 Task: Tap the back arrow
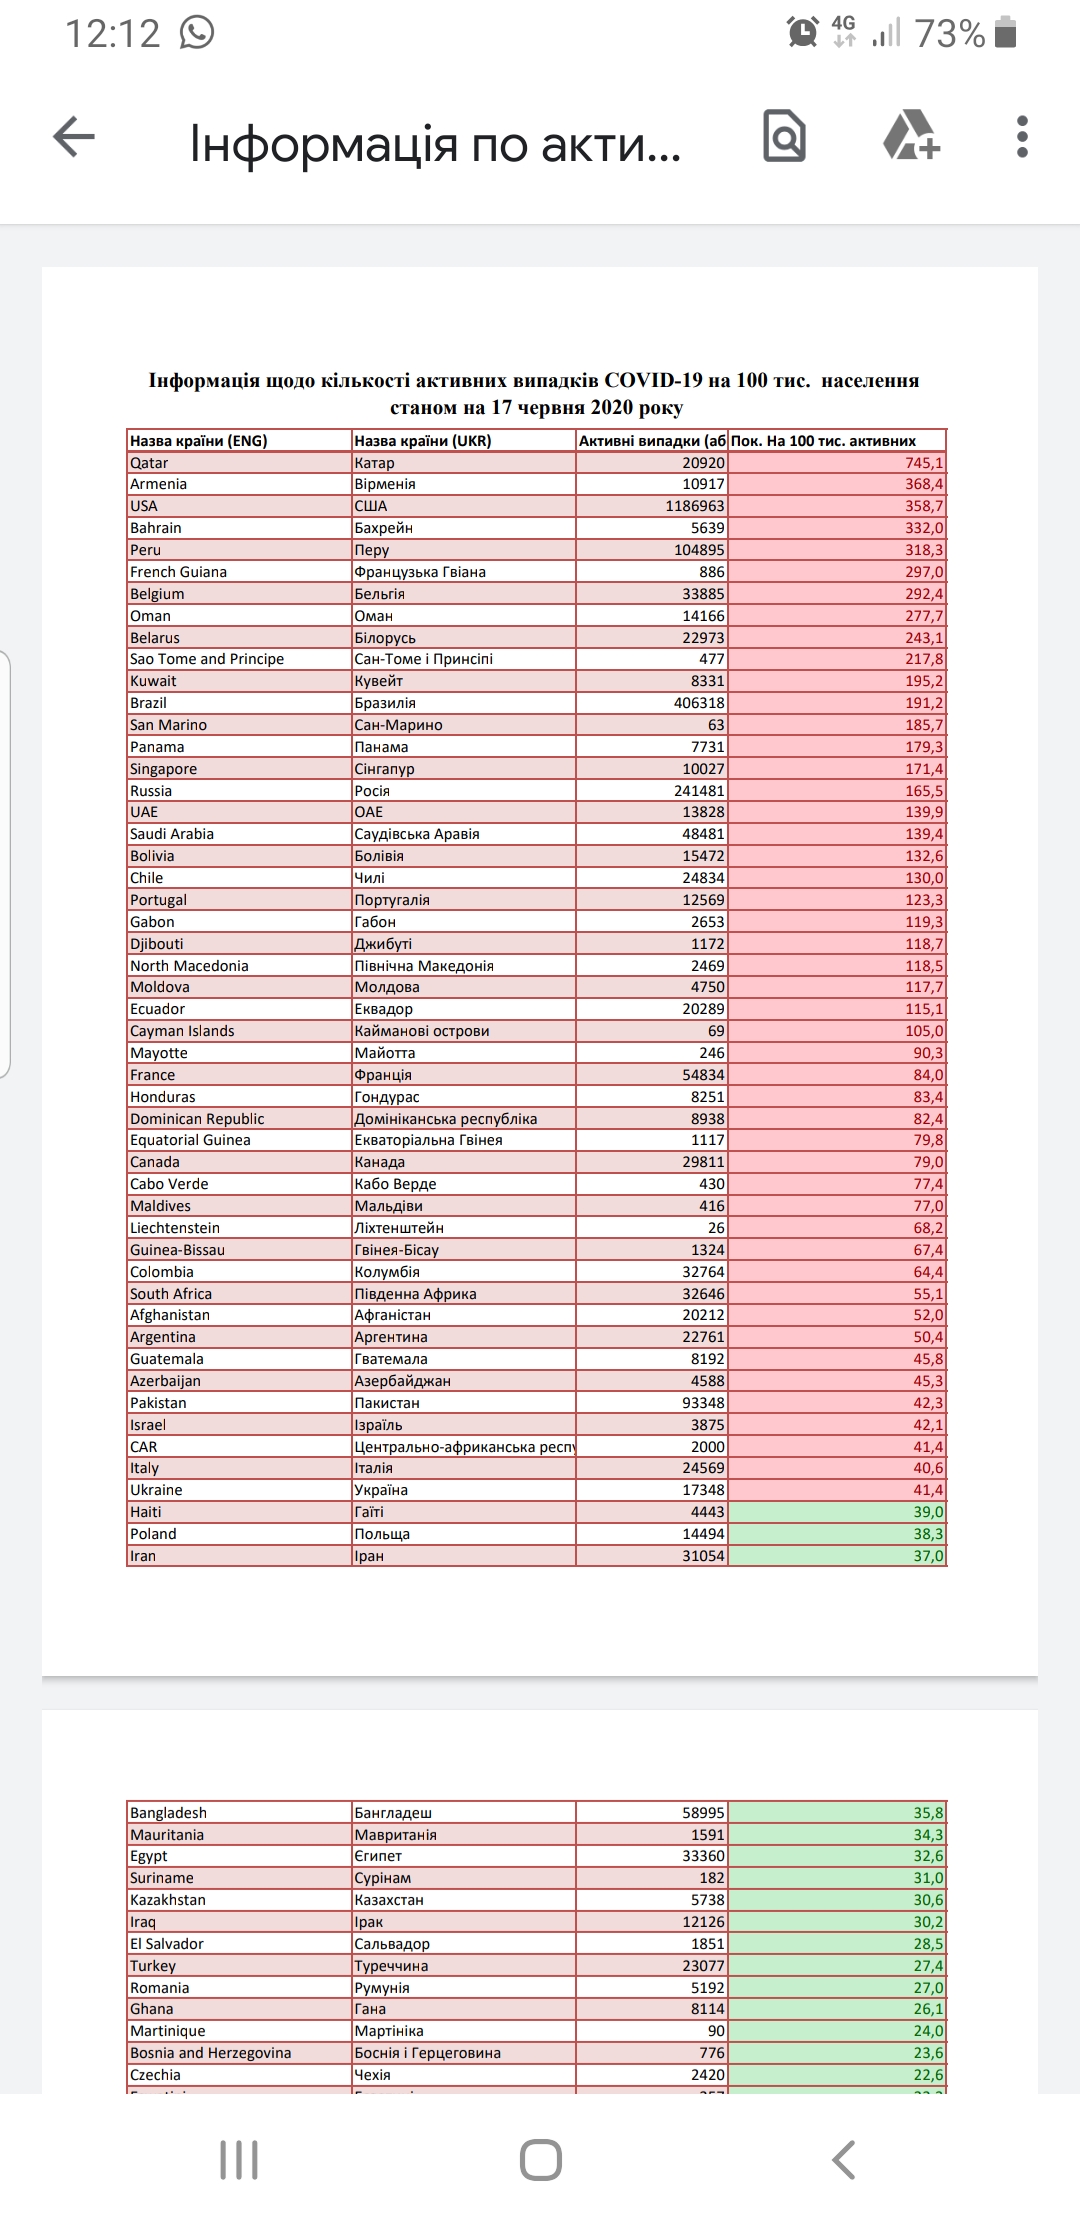[73, 137]
